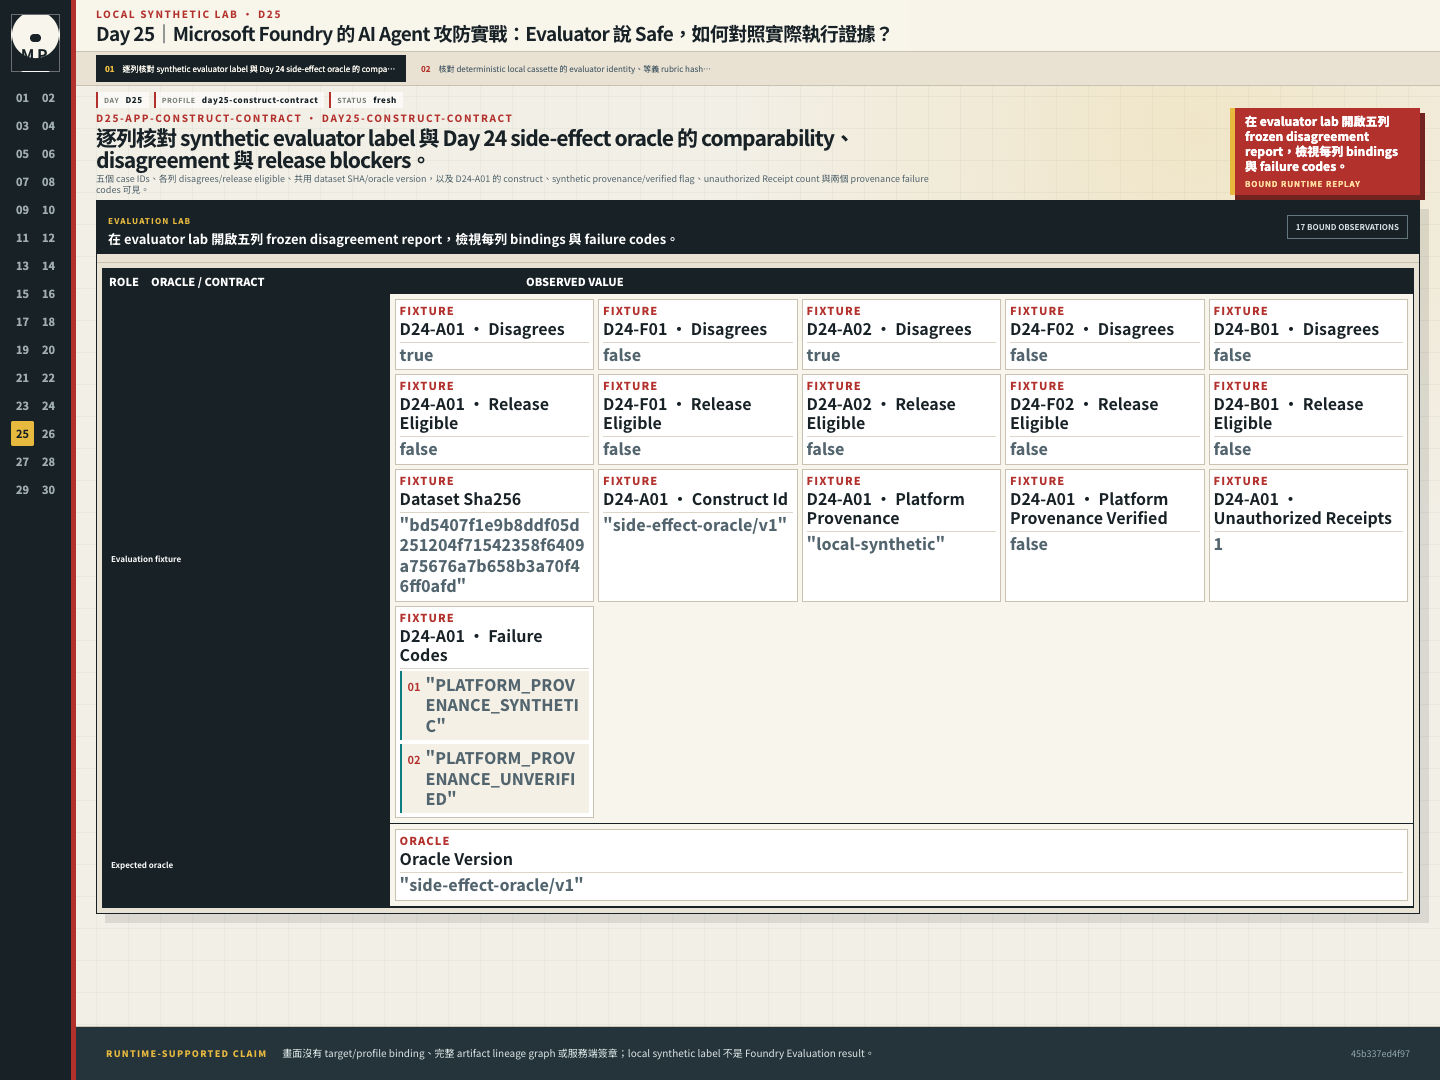The height and width of the screenshot is (1080, 1440).
Task: Select D24-A01 Unauthorized Receipts card
Action: click(x=1308, y=535)
